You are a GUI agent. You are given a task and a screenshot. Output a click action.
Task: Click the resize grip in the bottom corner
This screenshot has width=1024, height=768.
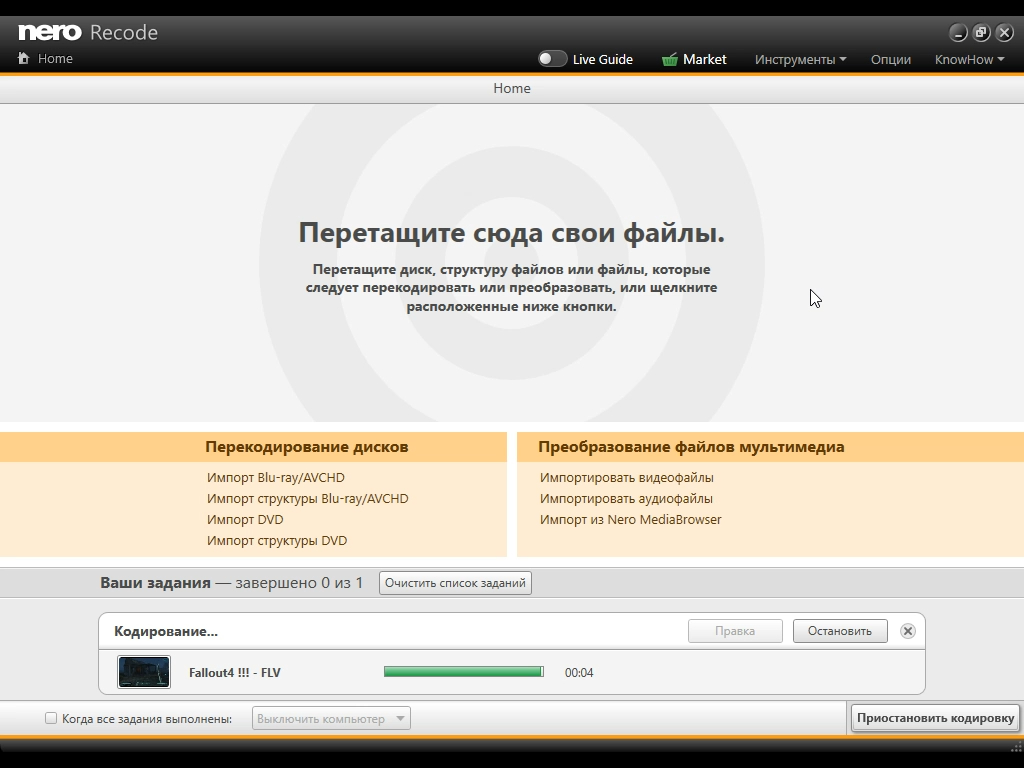(x=1016, y=746)
